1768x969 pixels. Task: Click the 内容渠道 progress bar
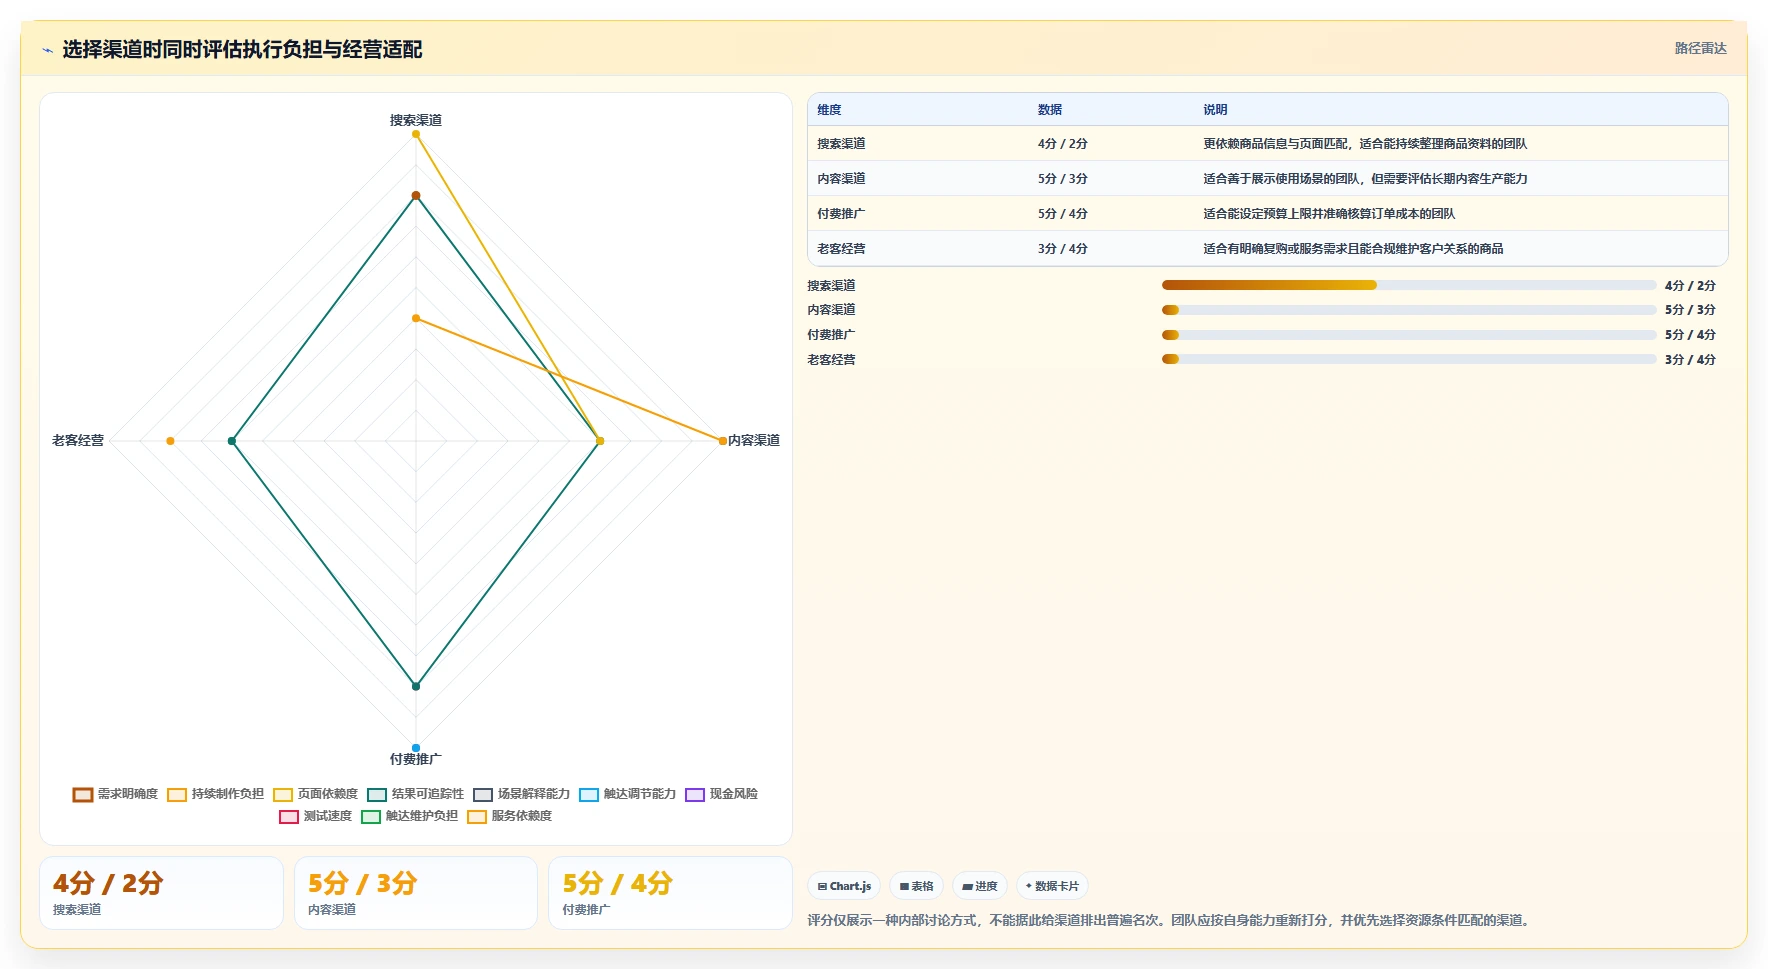tap(1409, 310)
